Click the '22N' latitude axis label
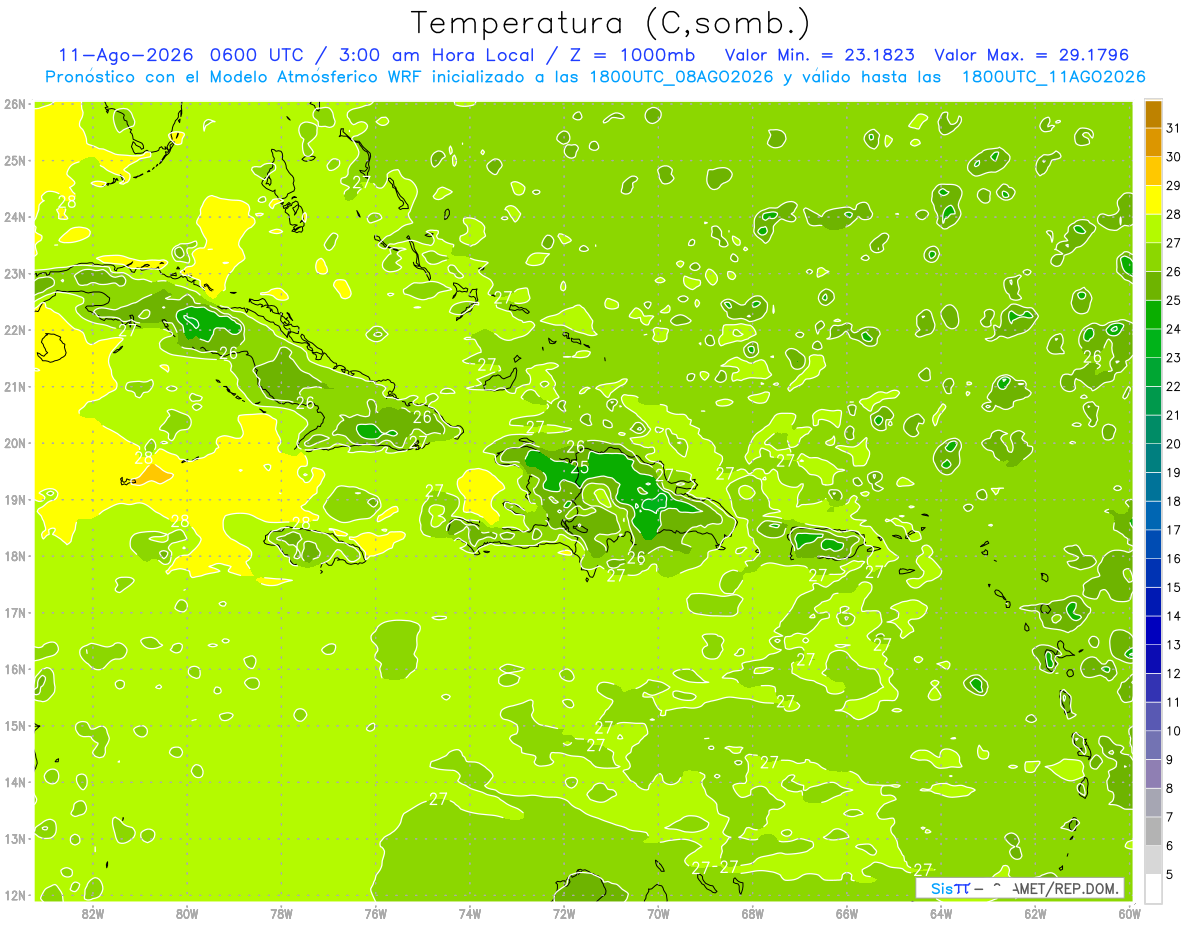The height and width of the screenshot is (927, 1200). [x=14, y=330]
